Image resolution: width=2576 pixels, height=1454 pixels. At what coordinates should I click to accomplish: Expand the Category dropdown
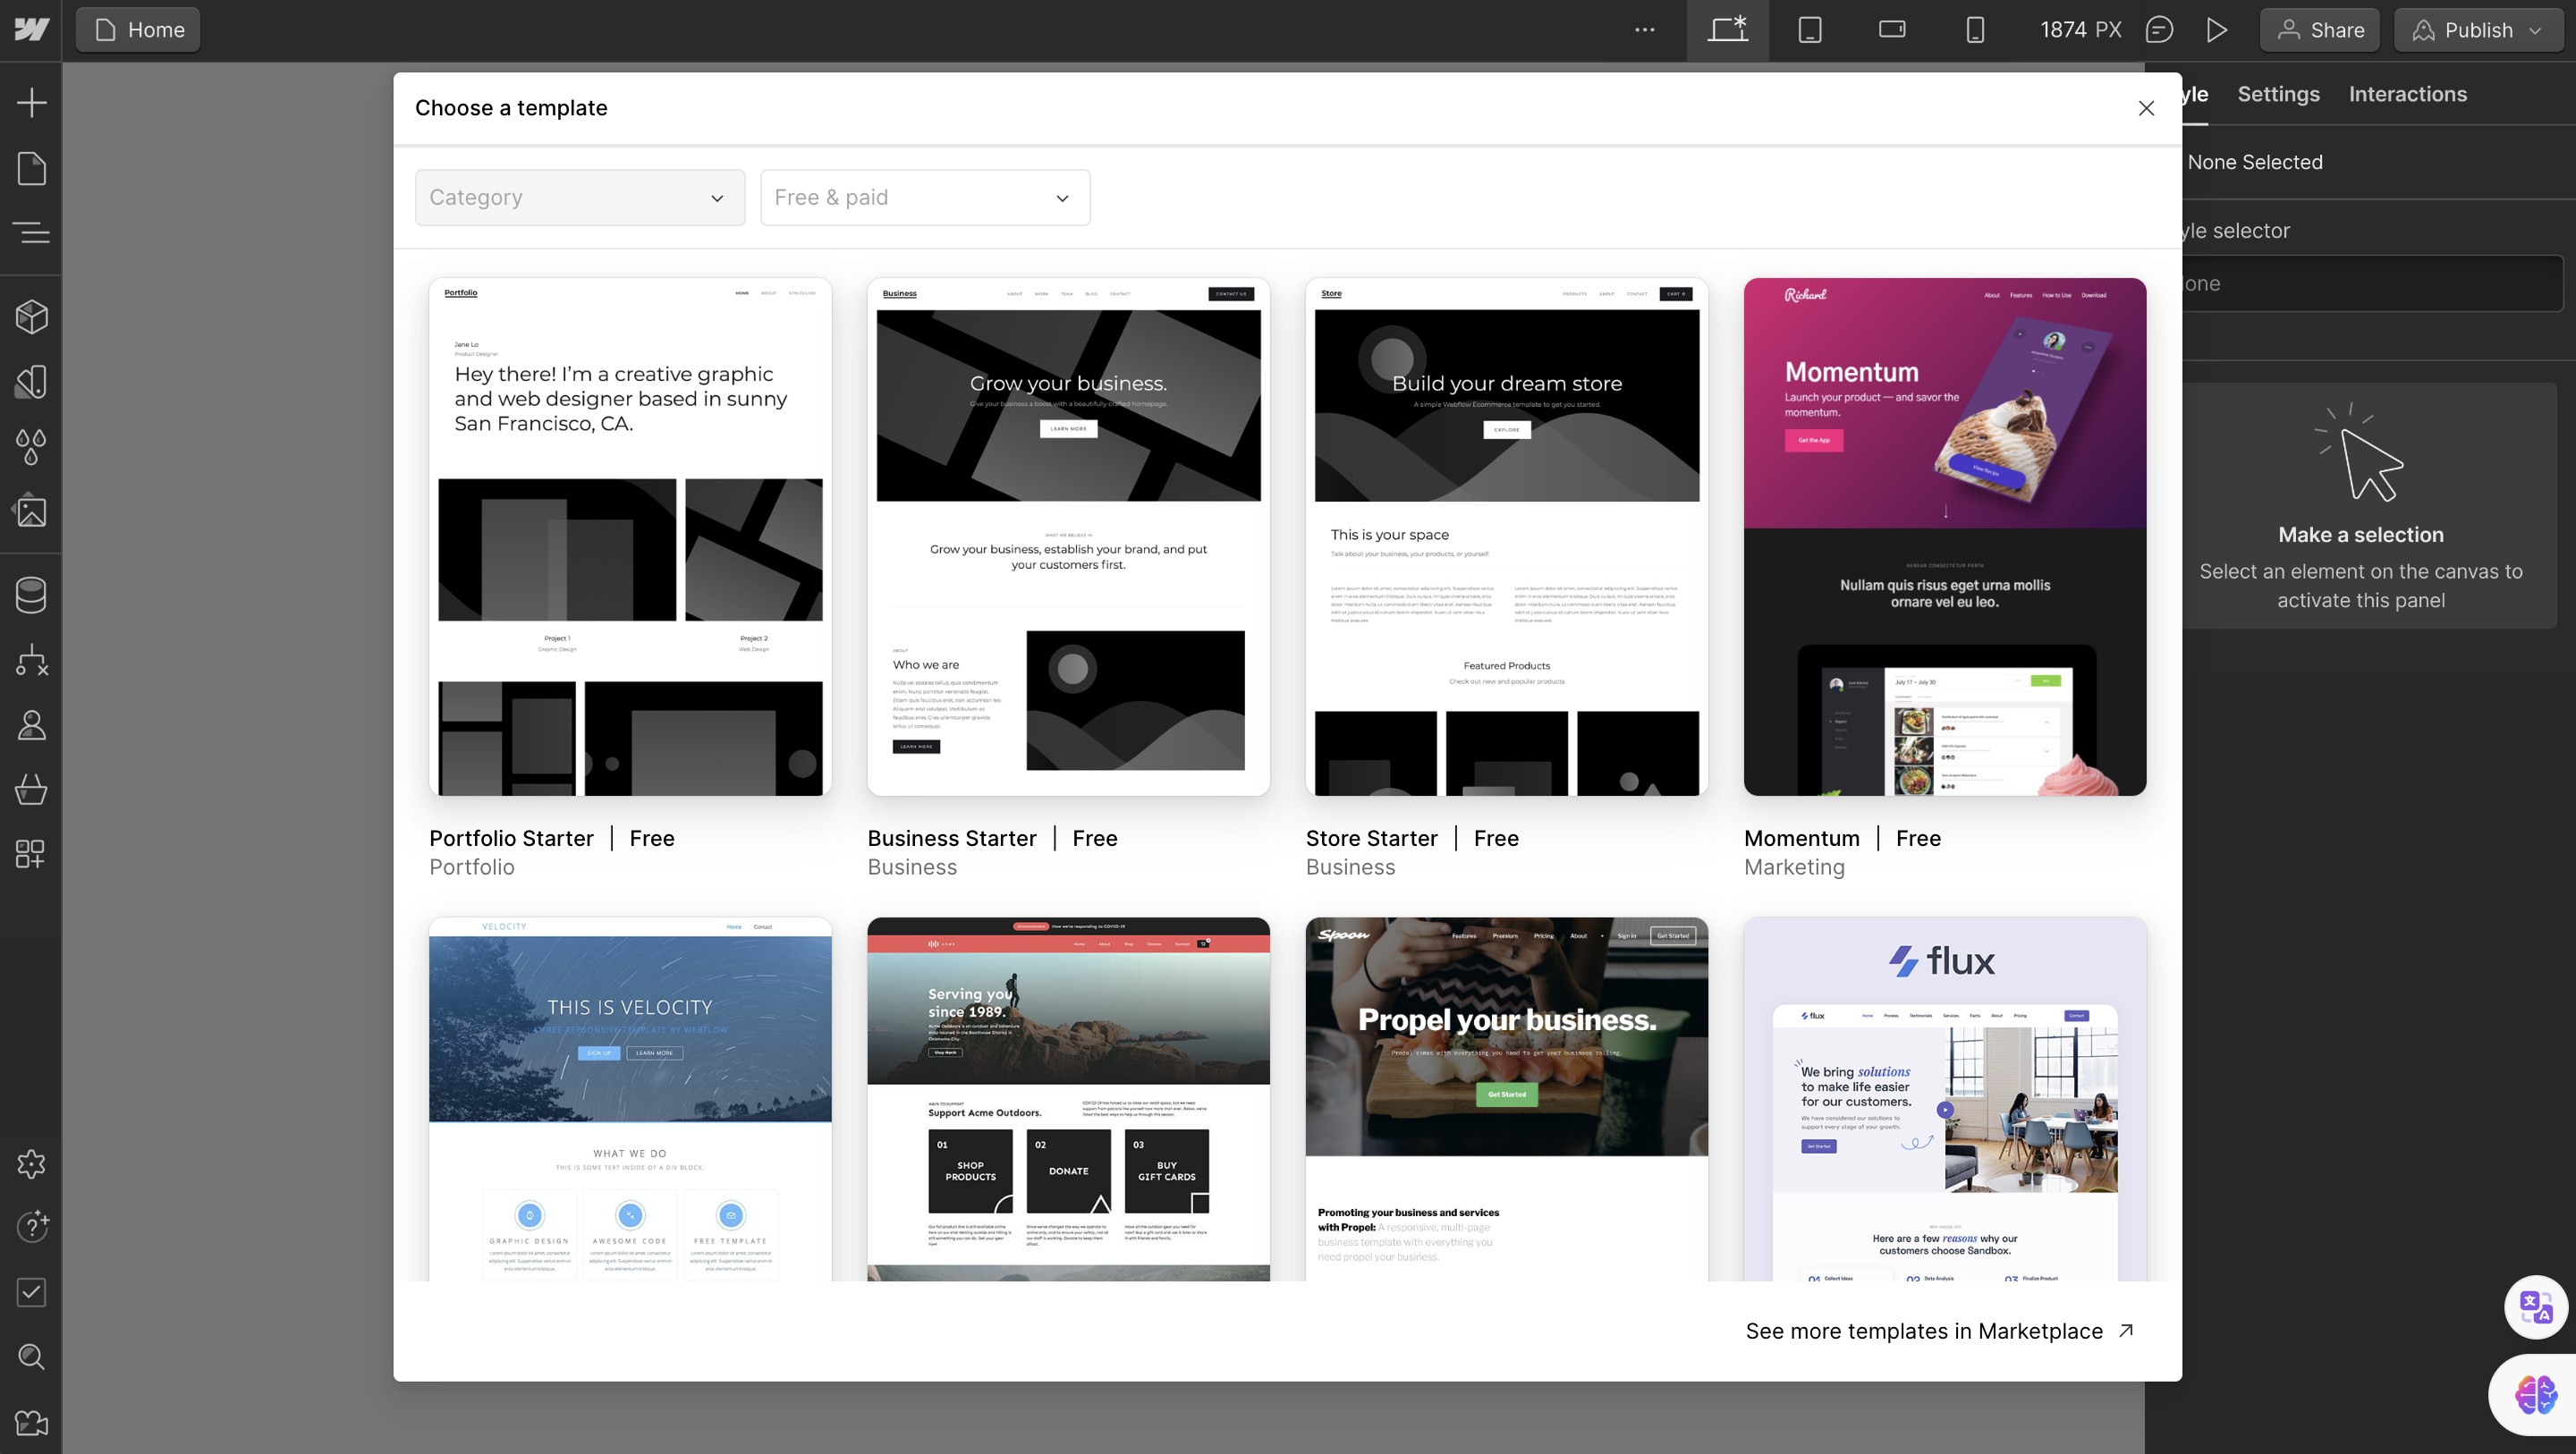pyautogui.click(x=579, y=197)
